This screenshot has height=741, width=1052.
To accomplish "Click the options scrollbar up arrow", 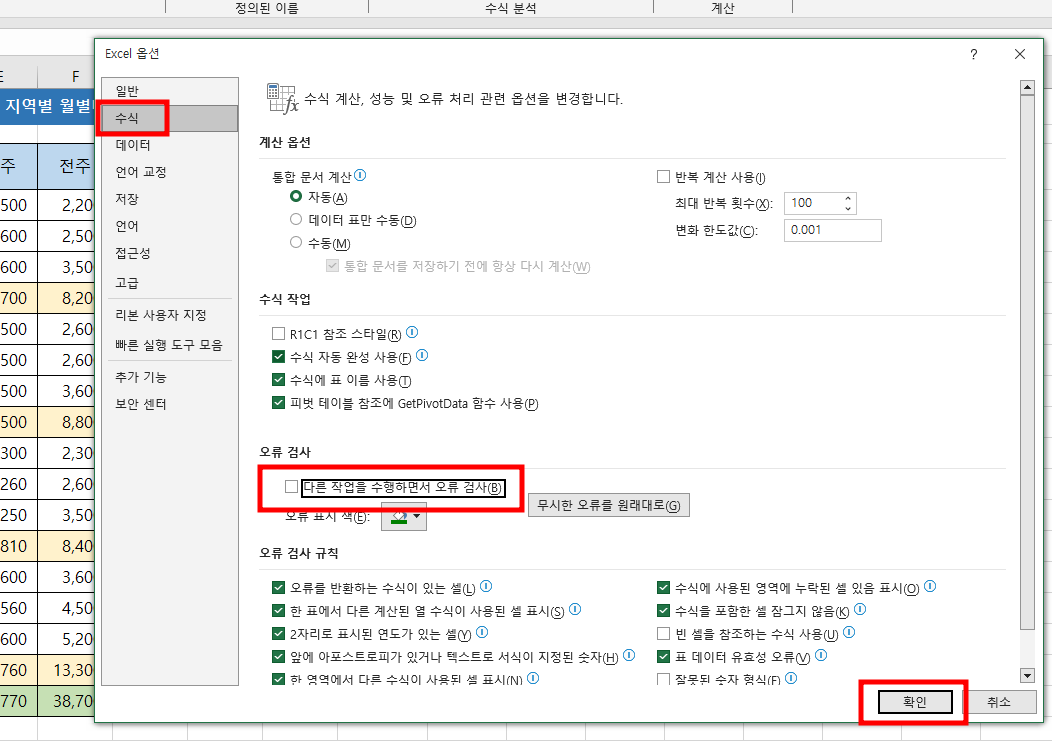I will 1027,87.
